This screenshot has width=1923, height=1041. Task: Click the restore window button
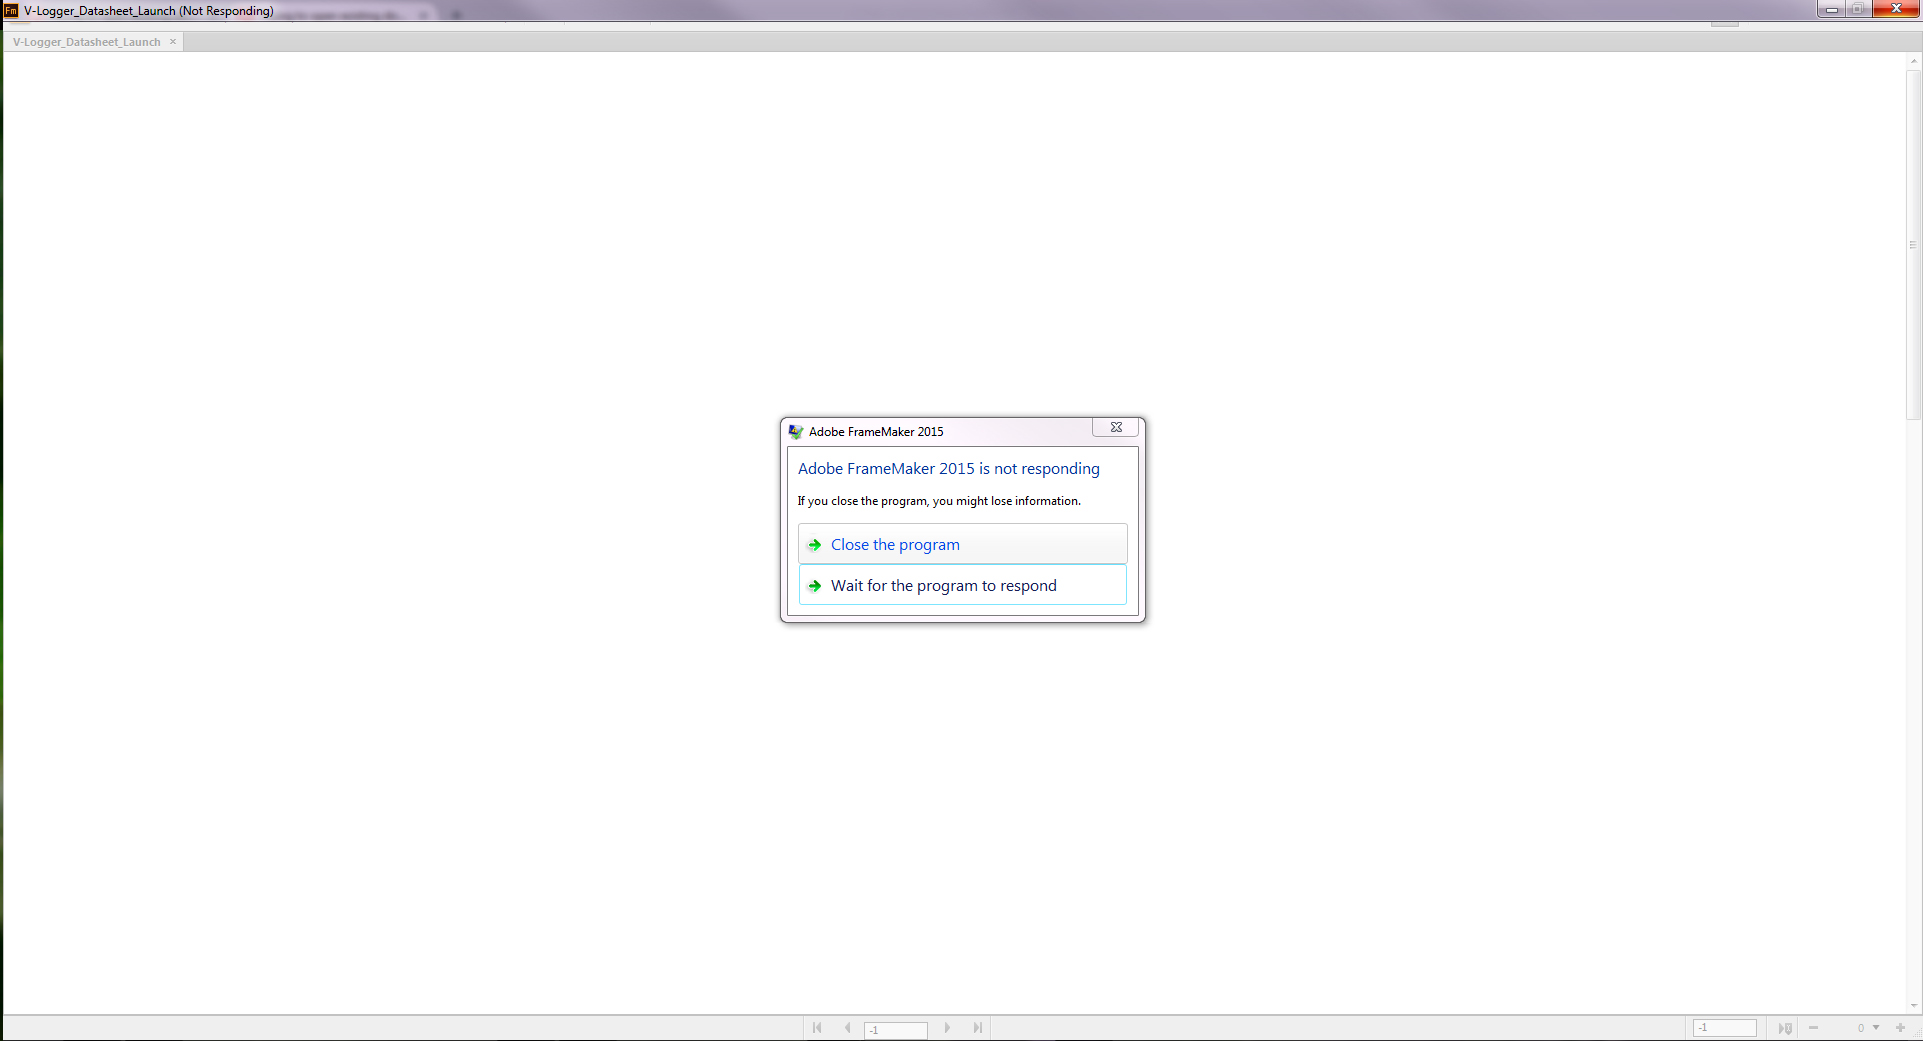click(1857, 9)
